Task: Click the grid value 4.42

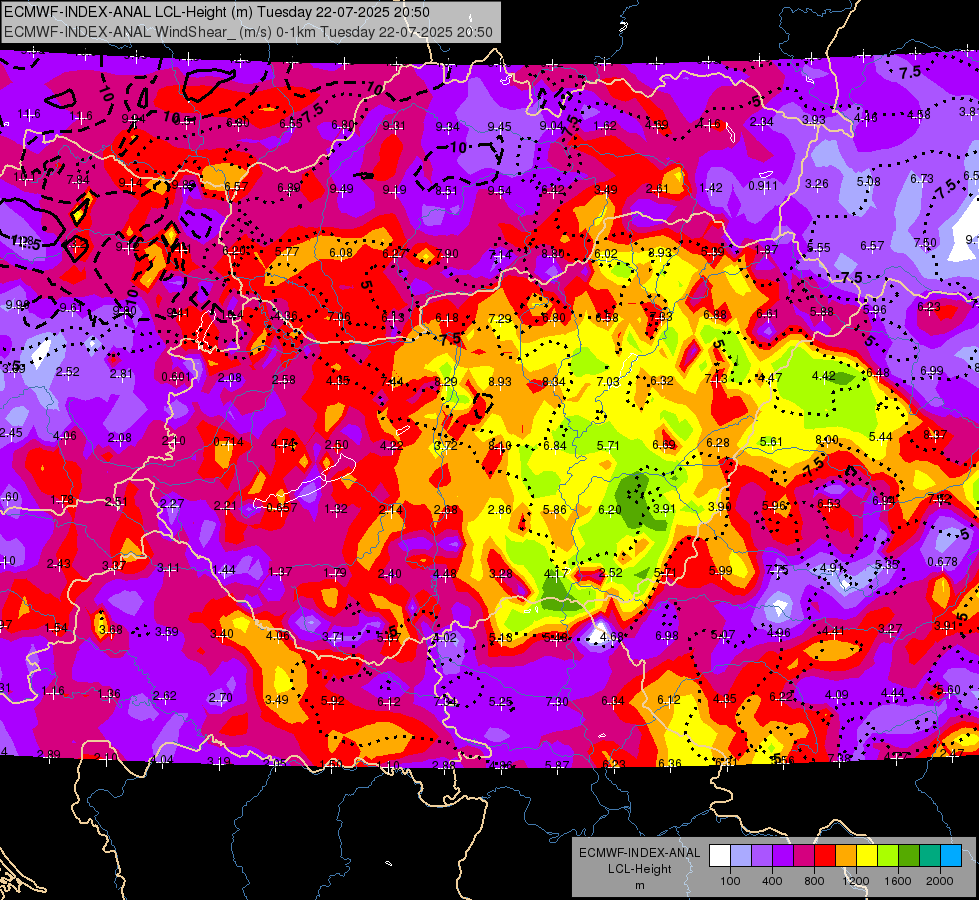Action: click(x=824, y=375)
